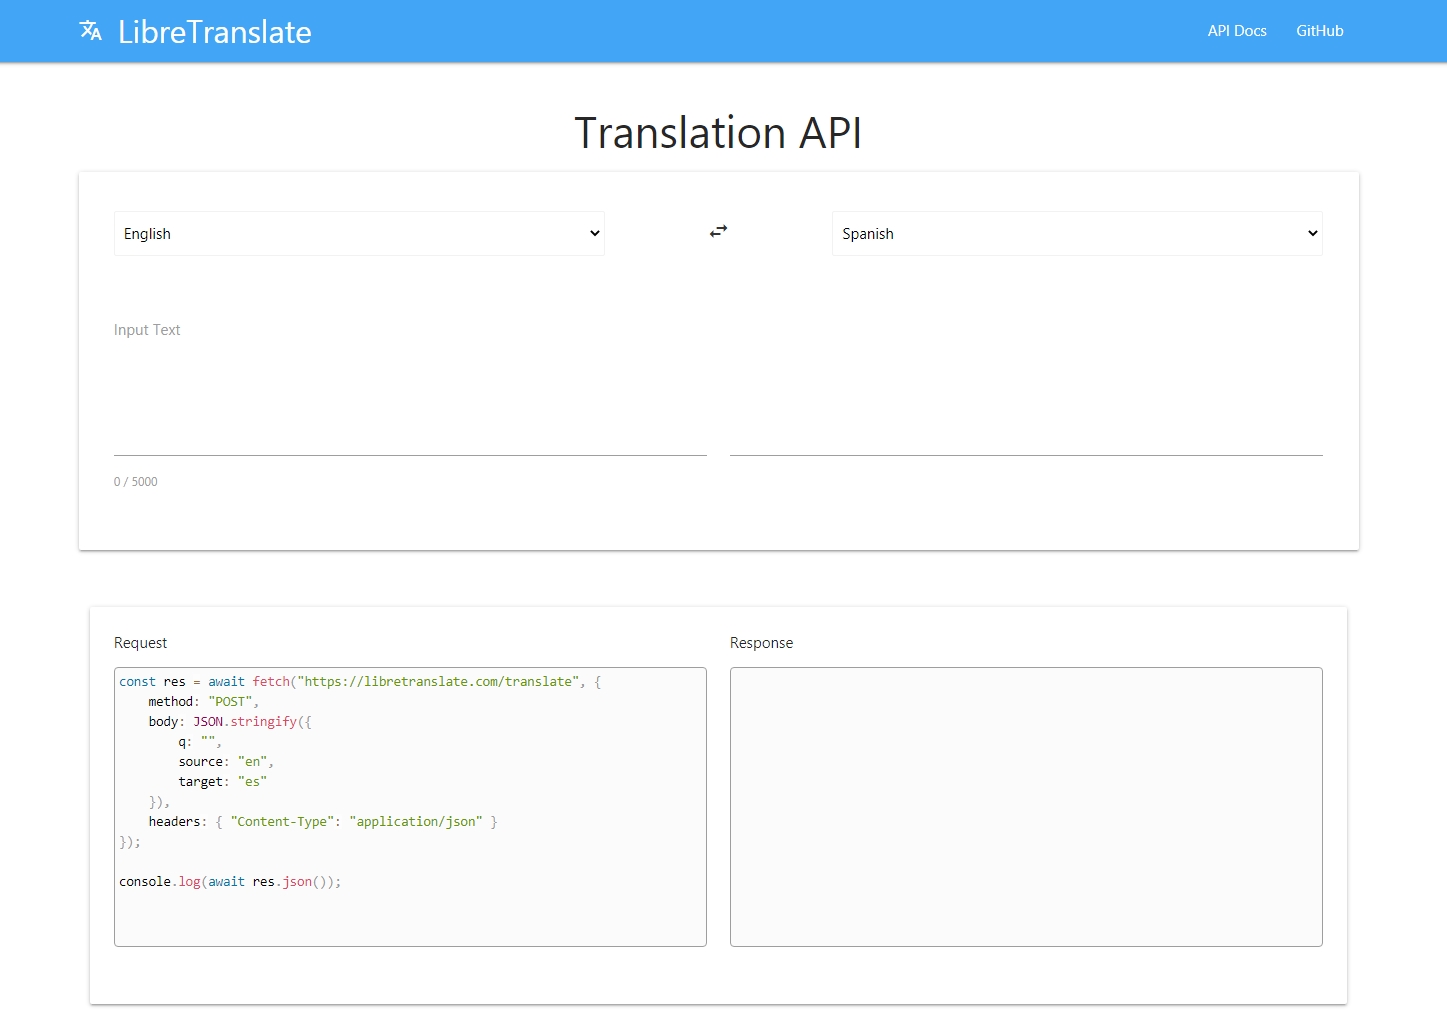Open the Spanish target language dropdown

click(x=1077, y=233)
